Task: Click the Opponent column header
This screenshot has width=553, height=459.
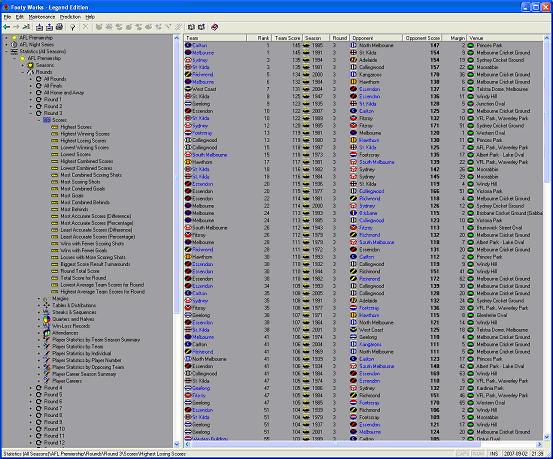Action: tap(376, 38)
